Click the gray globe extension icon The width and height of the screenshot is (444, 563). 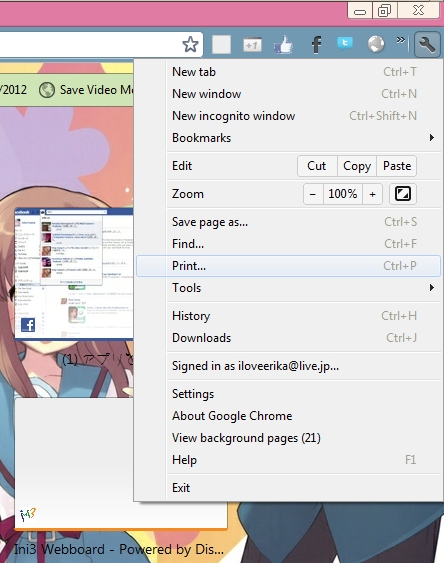[x=376, y=44]
